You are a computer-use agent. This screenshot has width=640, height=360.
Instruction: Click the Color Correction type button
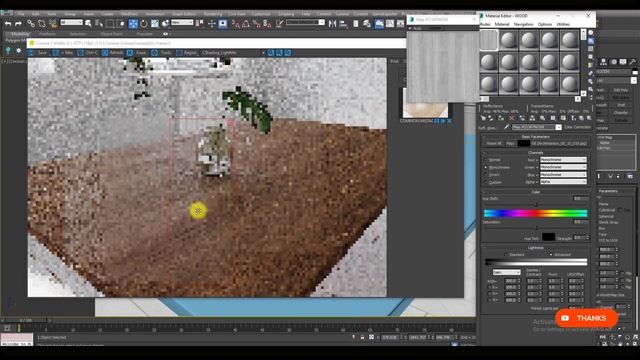577,127
